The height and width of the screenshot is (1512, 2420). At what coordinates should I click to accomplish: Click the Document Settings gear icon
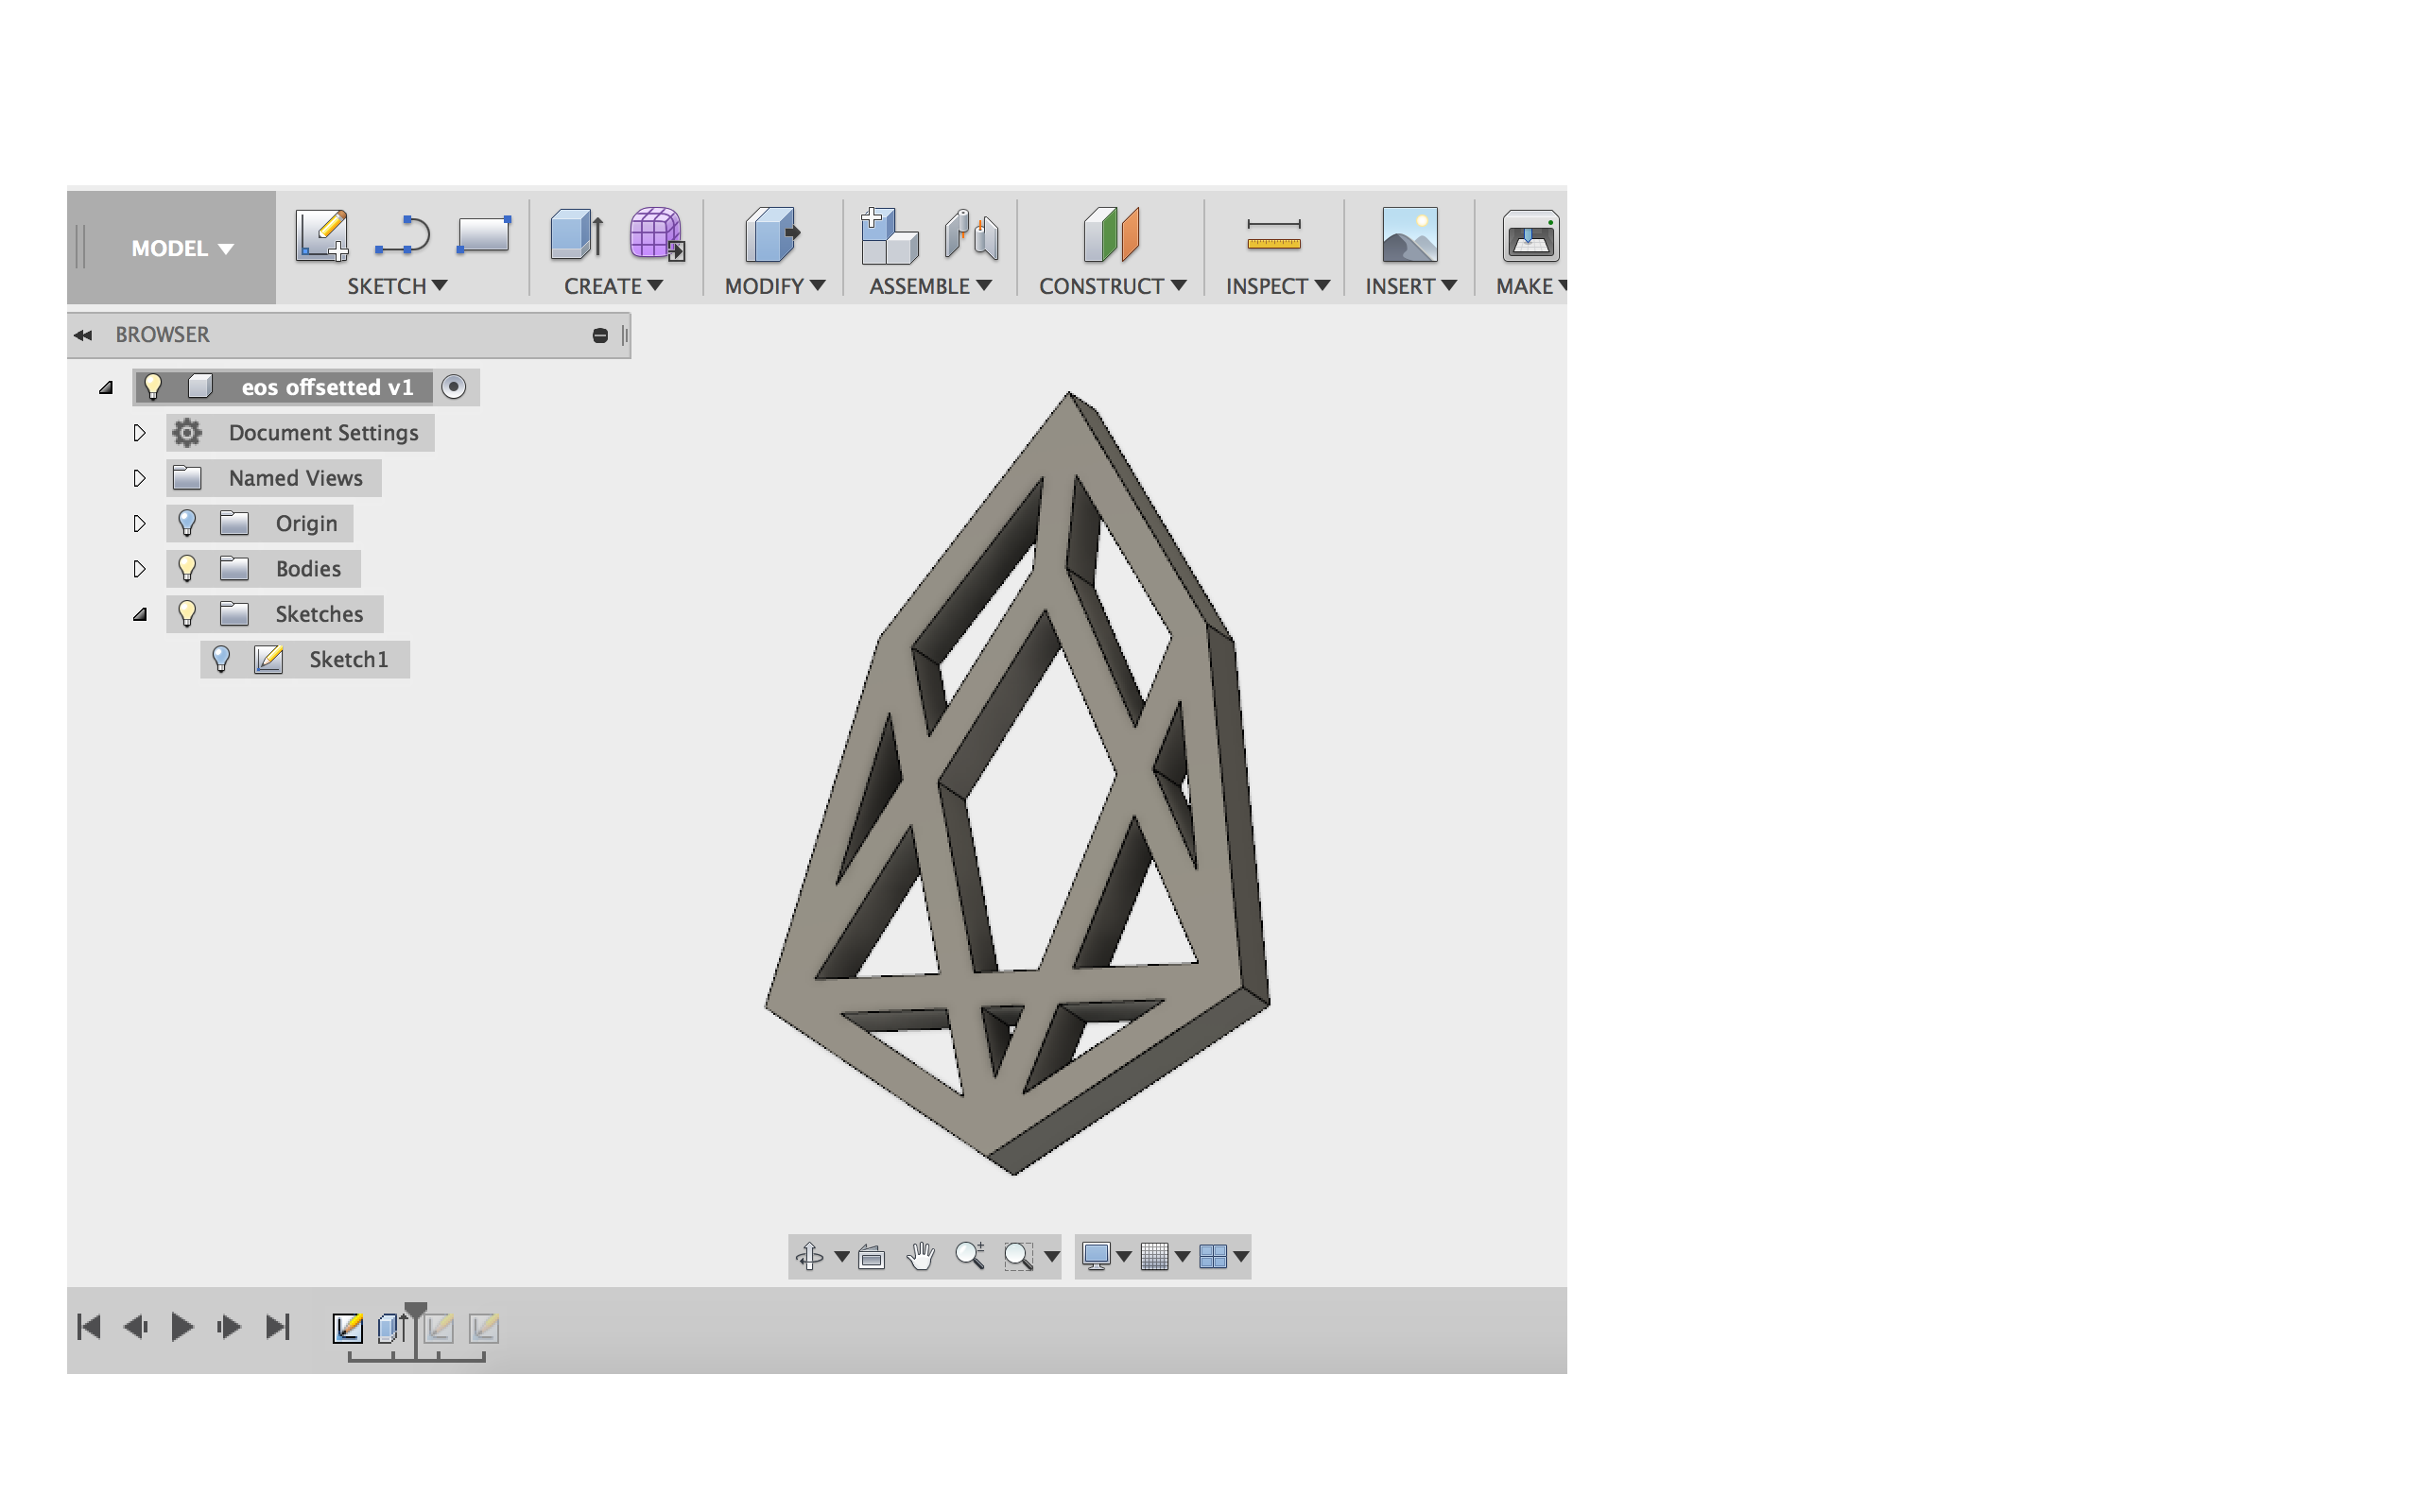[187, 433]
